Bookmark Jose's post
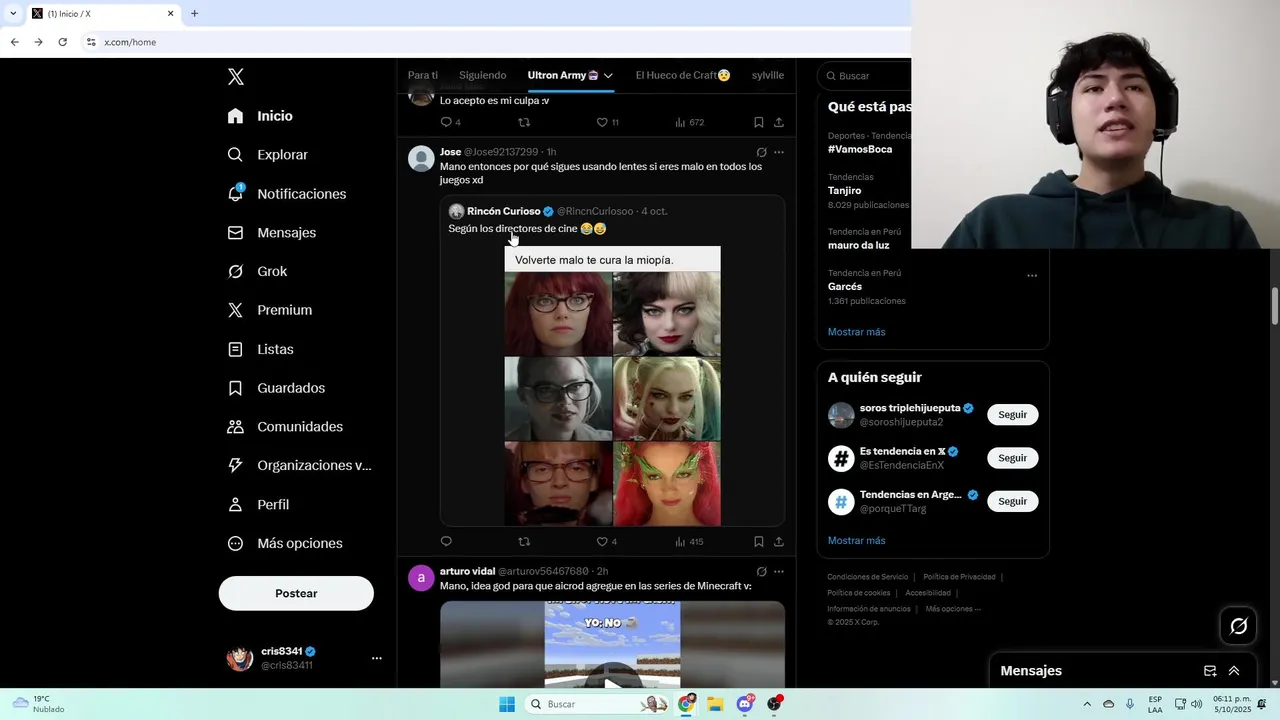Viewport: 1280px width, 720px height. point(758,541)
